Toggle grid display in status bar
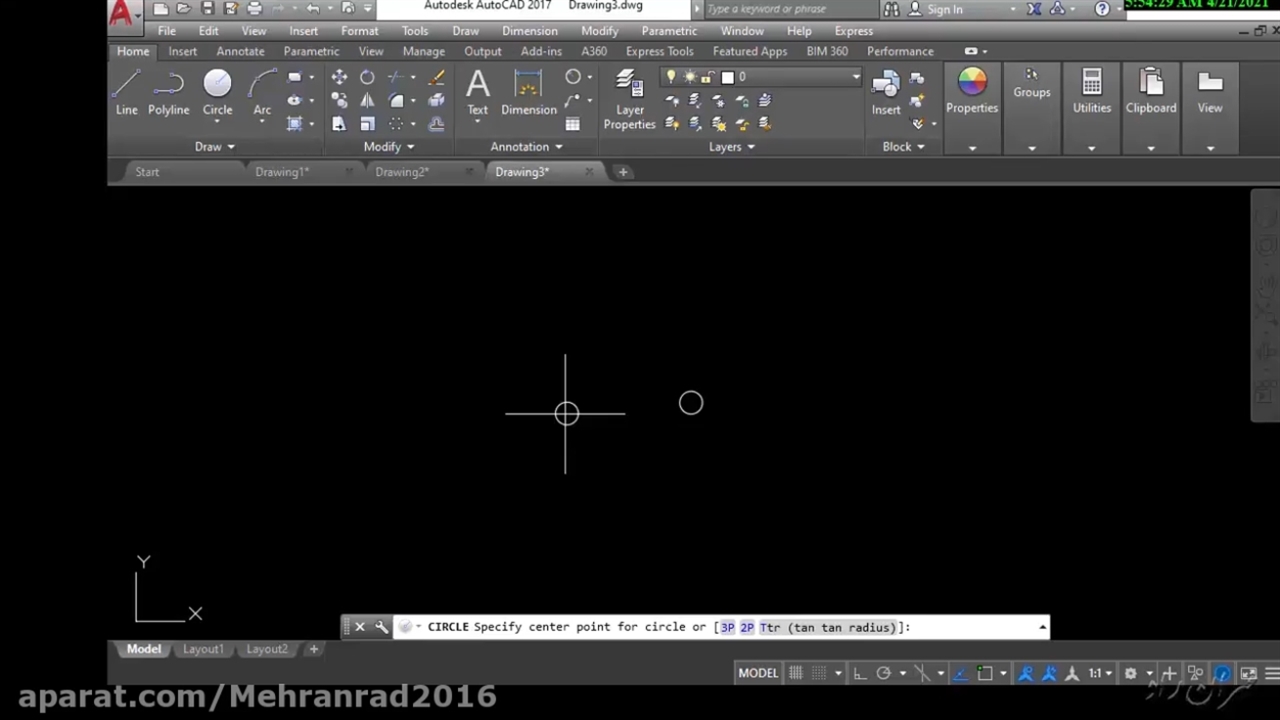 pyautogui.click(x=795, y=673)
